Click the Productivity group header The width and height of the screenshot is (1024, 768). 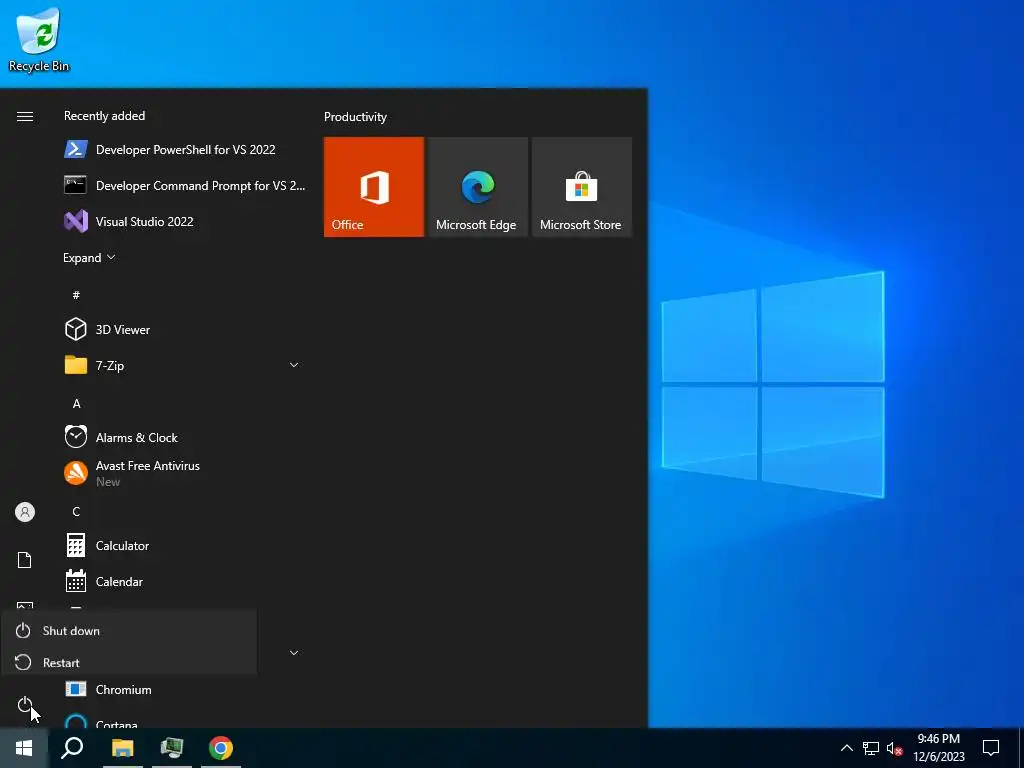[355, 117]
